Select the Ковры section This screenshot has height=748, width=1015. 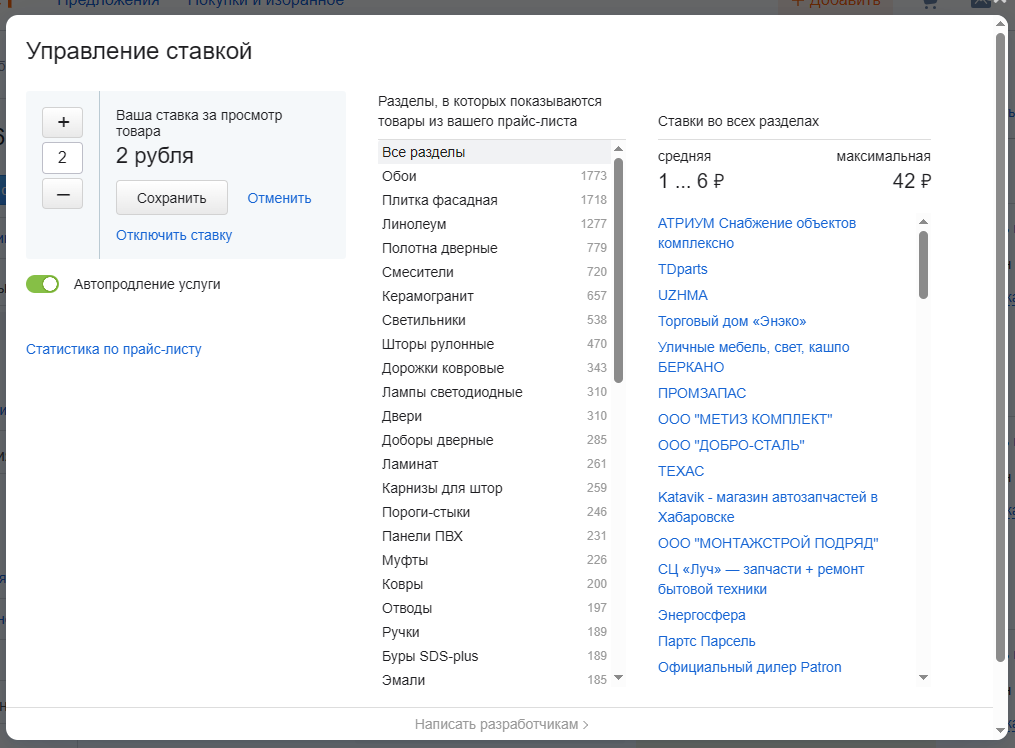coord(494,583)
